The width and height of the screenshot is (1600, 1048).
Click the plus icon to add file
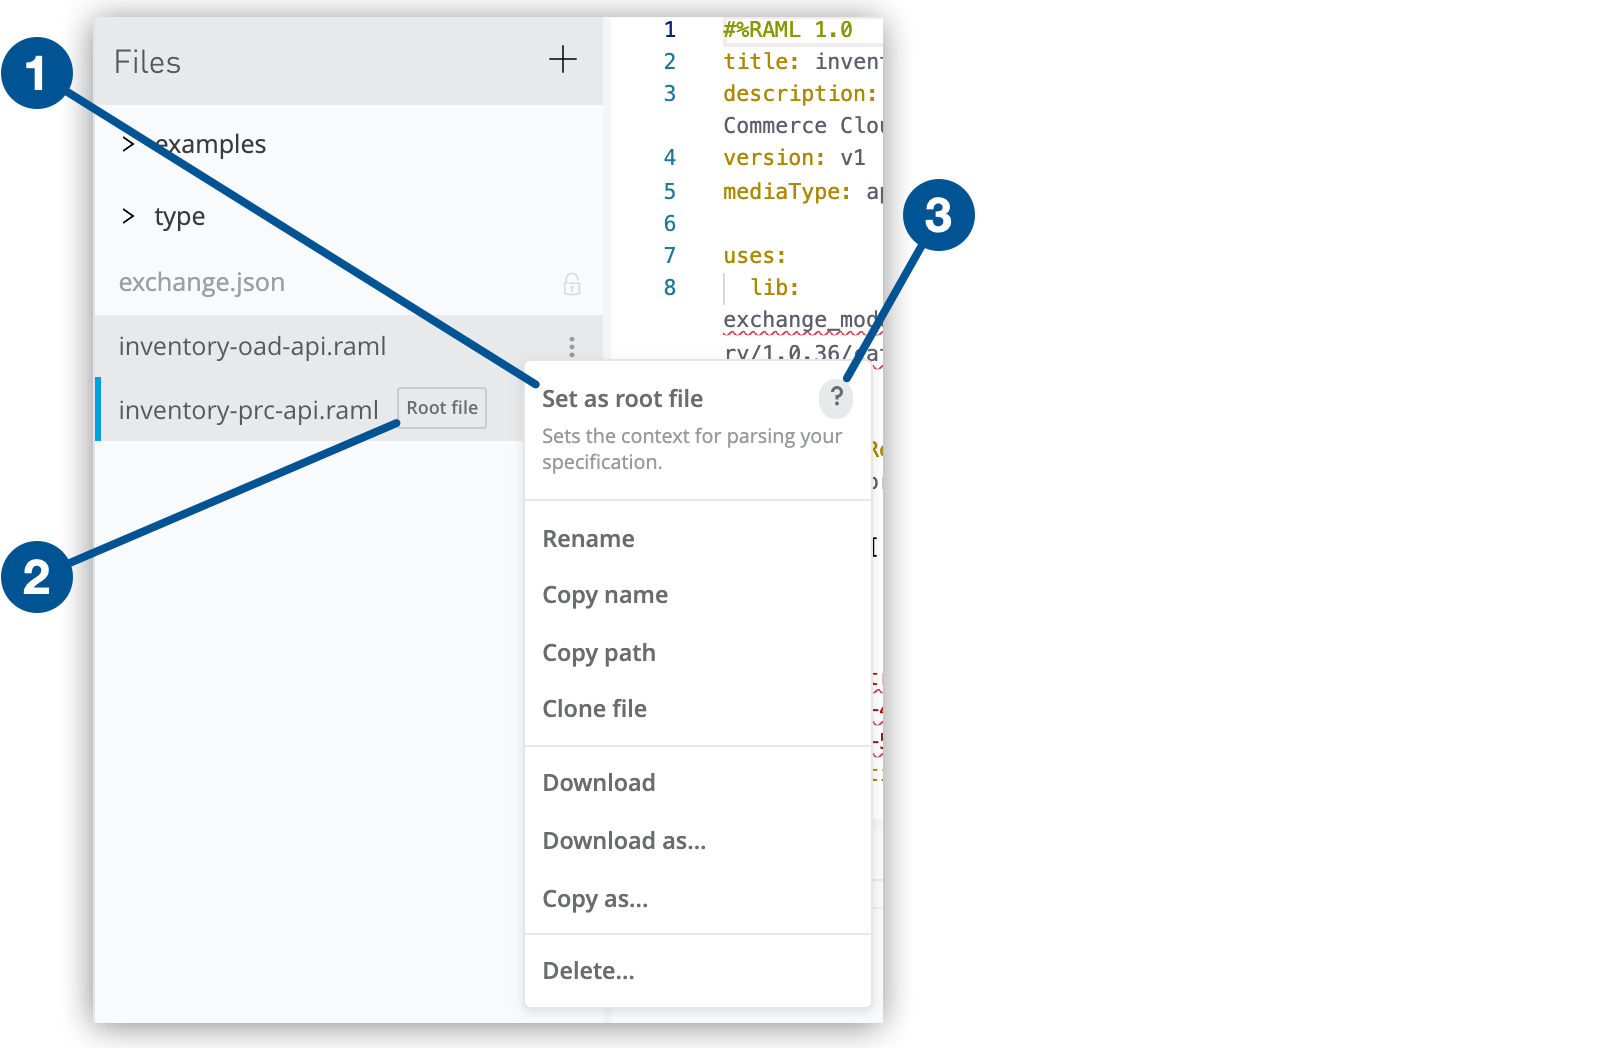[563, 60]
